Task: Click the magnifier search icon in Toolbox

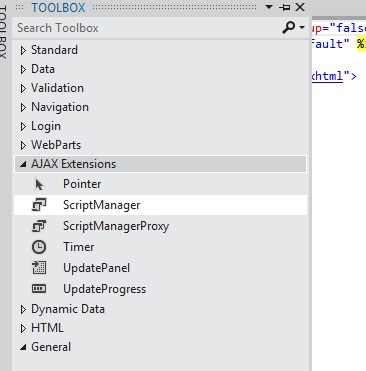Action: click(x=288, y=28)
